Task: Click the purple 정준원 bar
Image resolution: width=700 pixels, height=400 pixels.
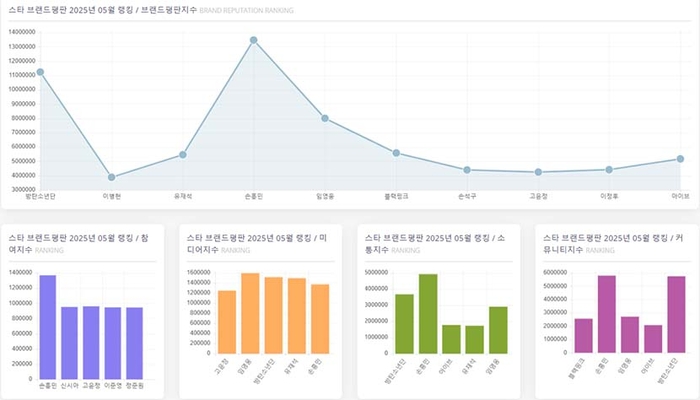Action: pos(134,343)
